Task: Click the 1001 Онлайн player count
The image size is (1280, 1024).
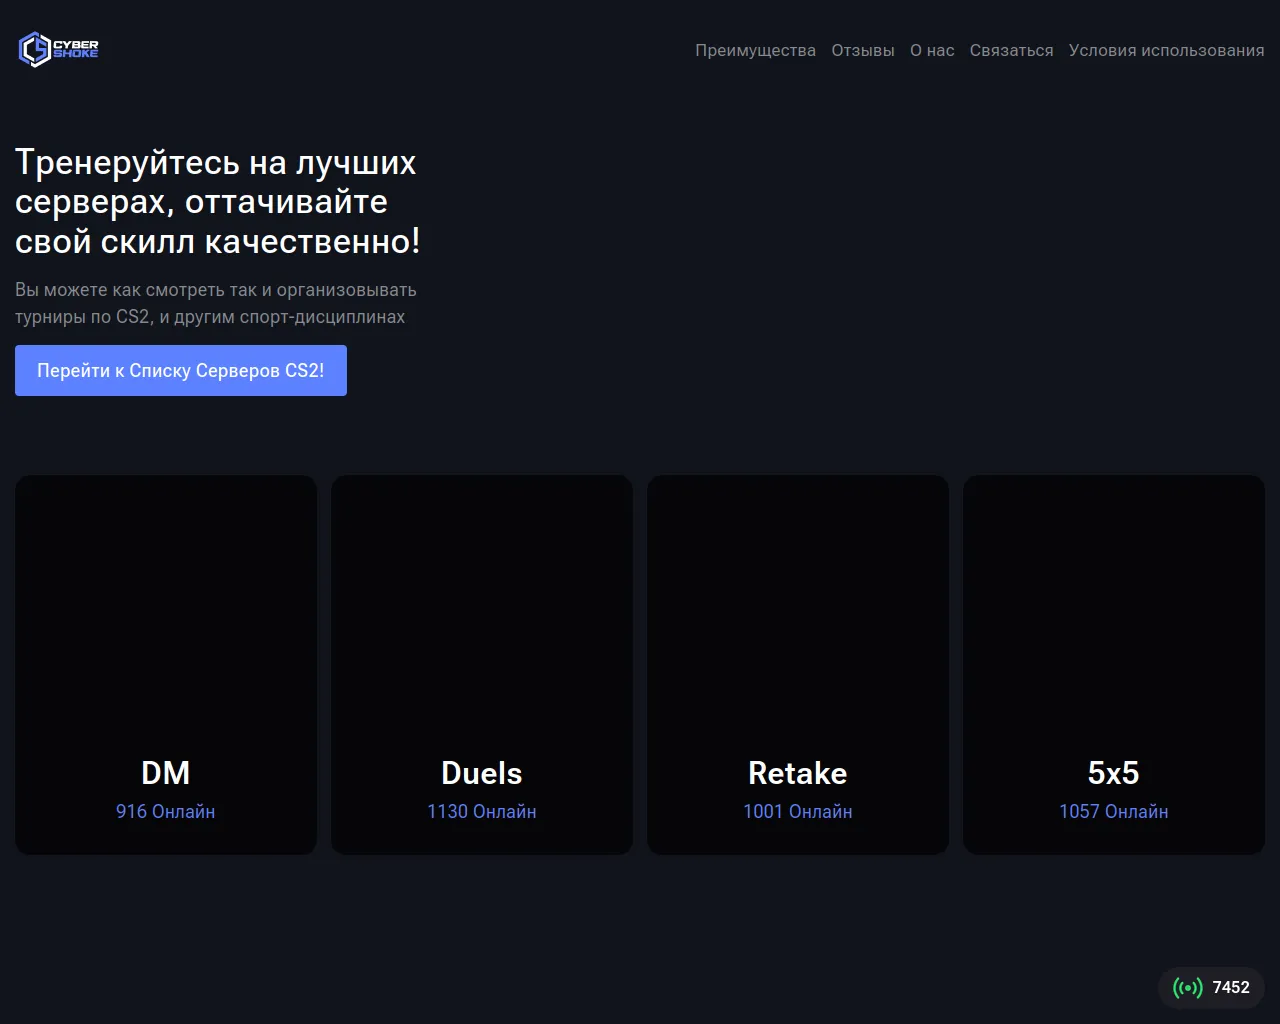Action: [x=797, y=811]
